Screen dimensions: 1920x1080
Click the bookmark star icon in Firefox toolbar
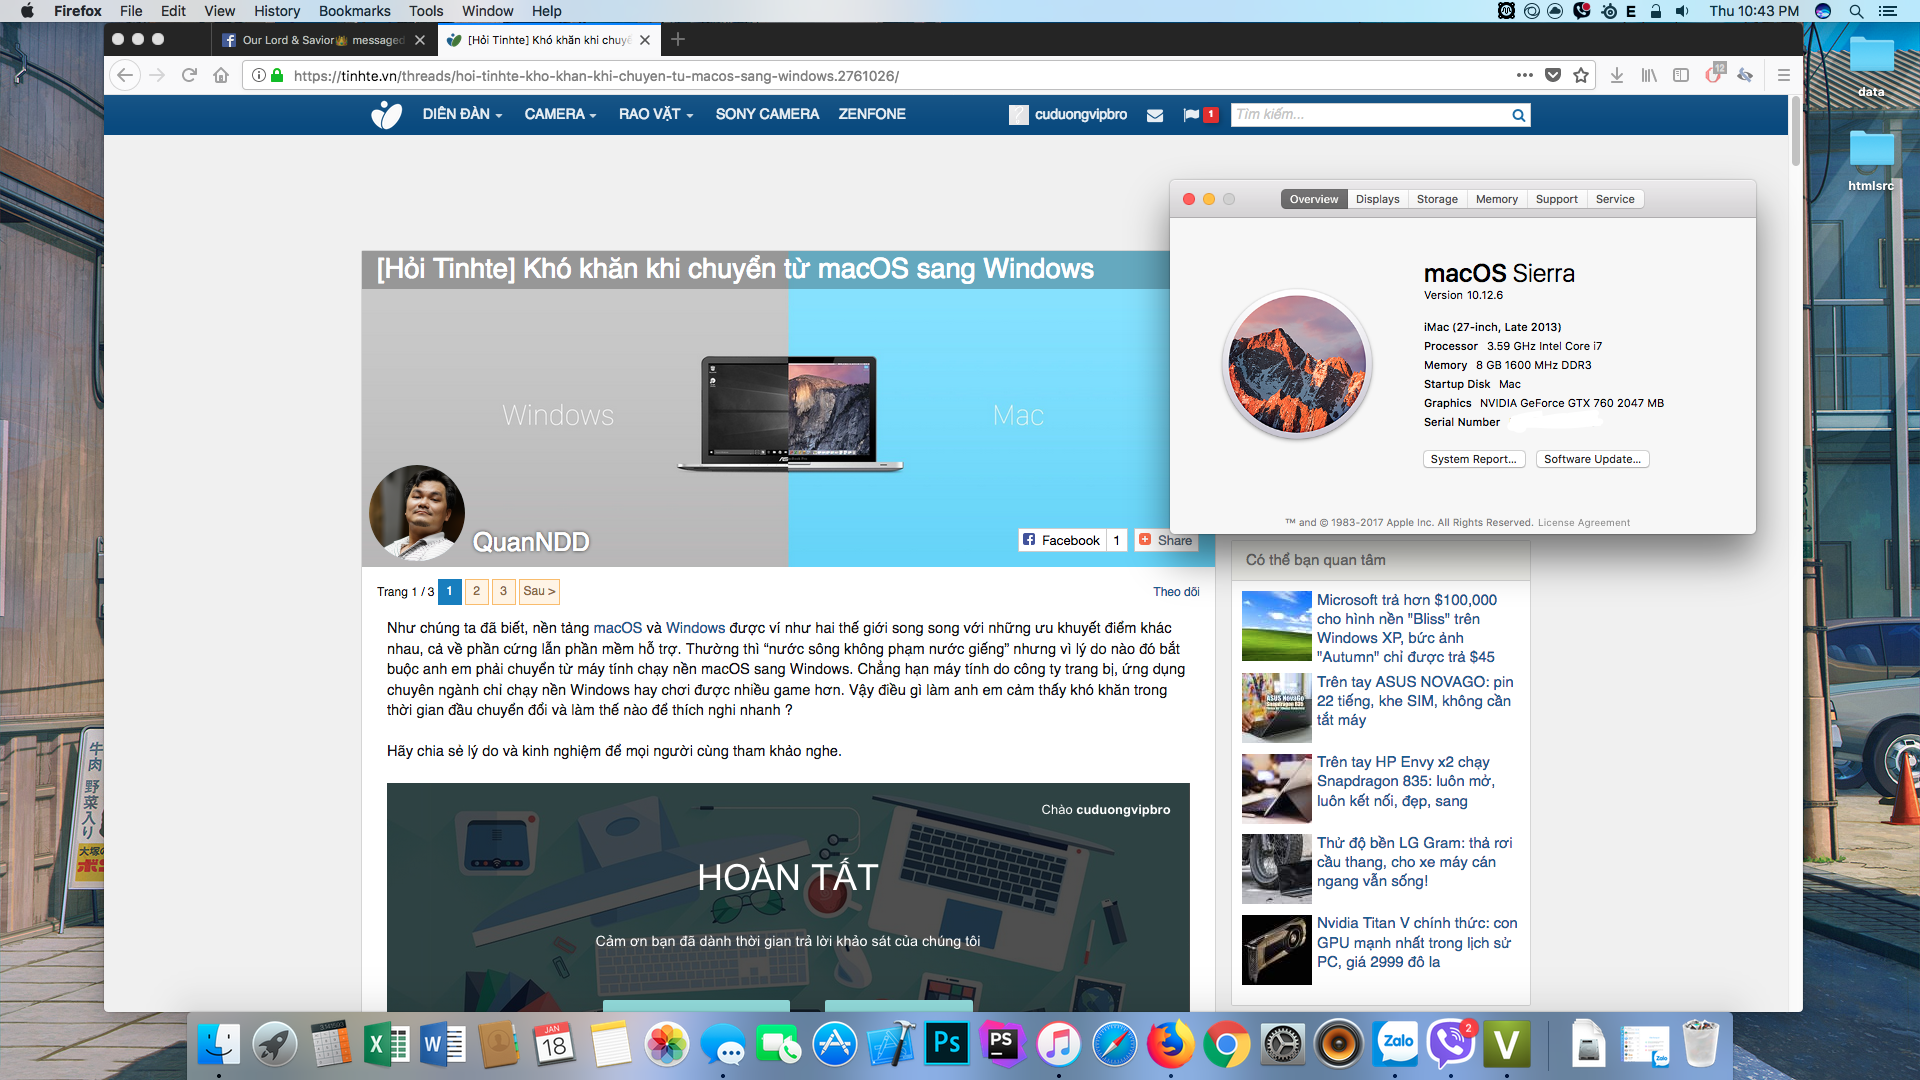pyautogui.click(x=1582, y=75)
